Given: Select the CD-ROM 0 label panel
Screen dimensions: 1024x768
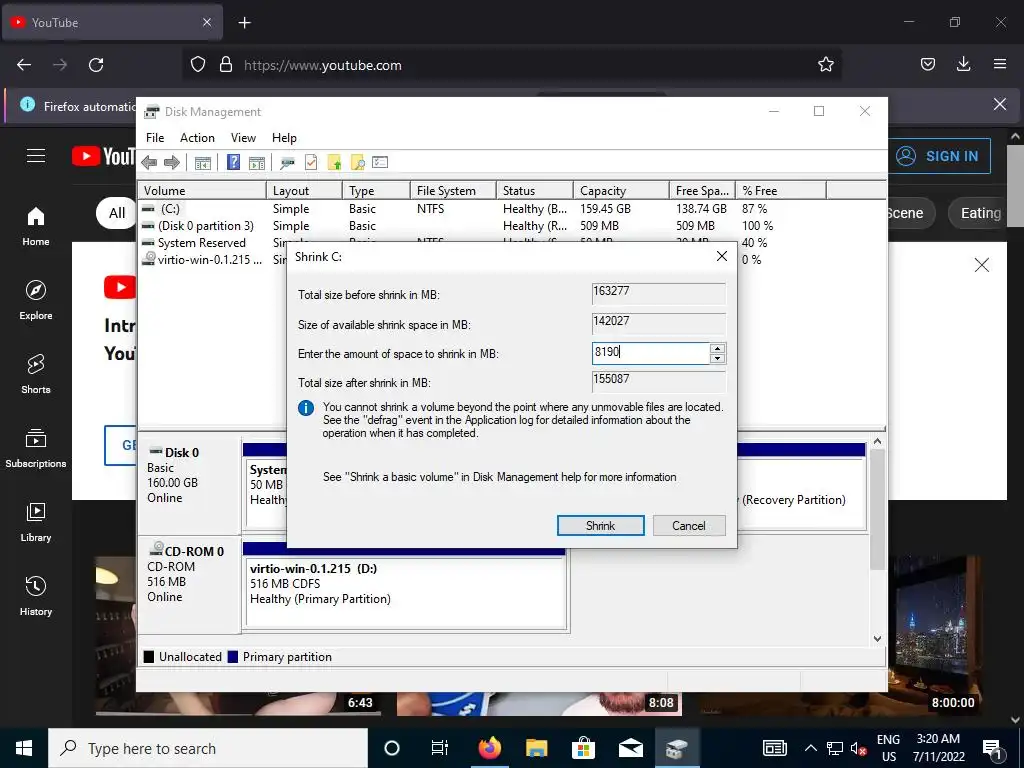Looking at the screenshot, I should click(x=189, y=583).
